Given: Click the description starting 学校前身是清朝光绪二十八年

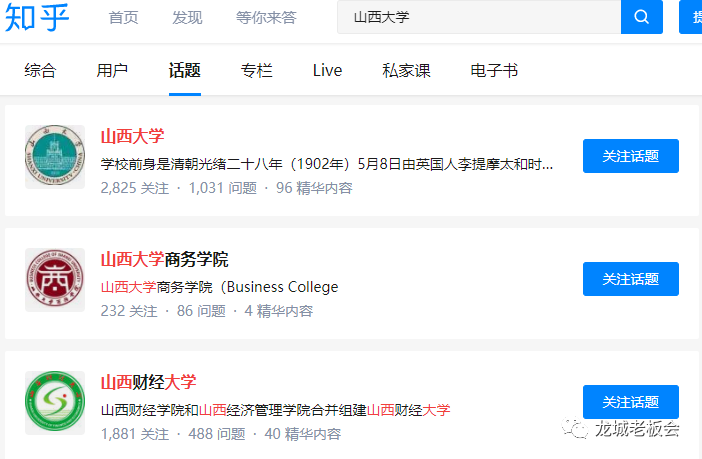Looking at the screenshot, I should [327, 164].
